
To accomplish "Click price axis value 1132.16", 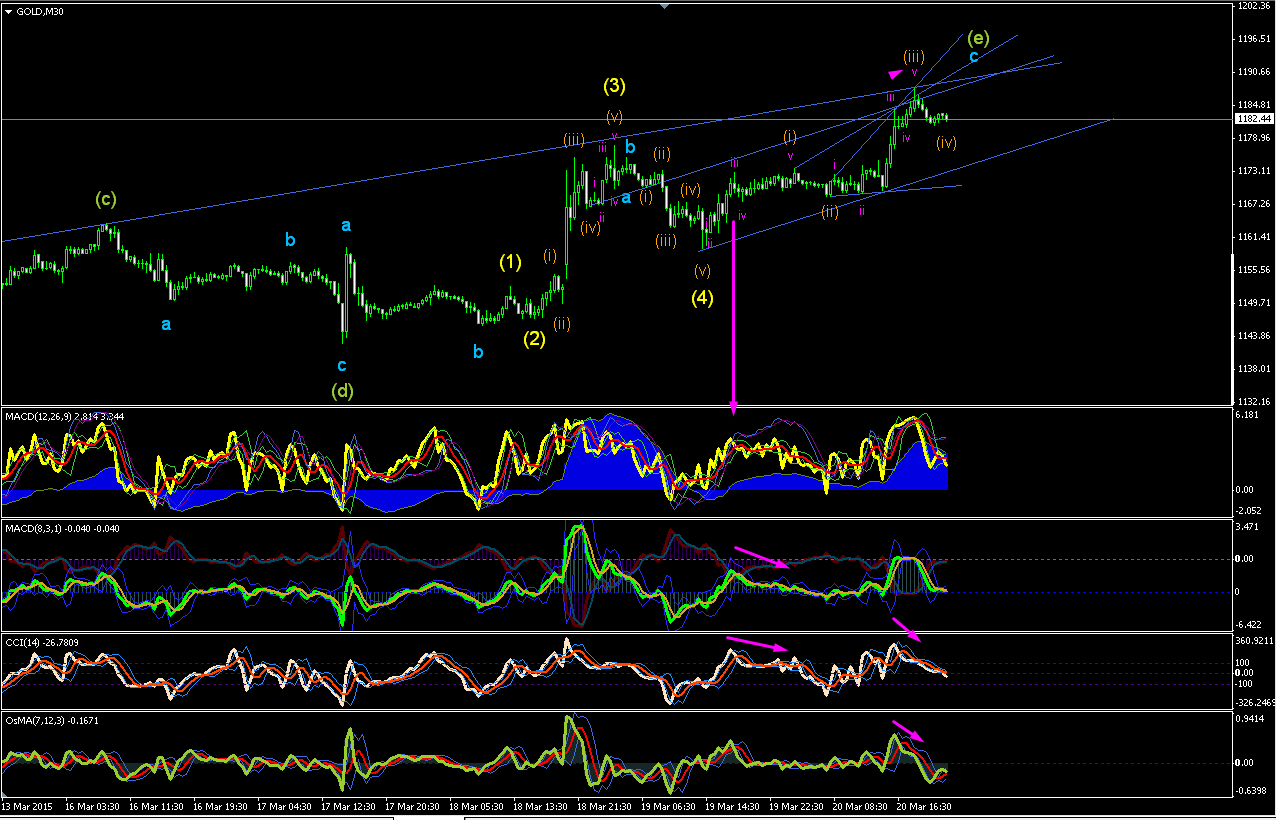I will click(1252, 402).
